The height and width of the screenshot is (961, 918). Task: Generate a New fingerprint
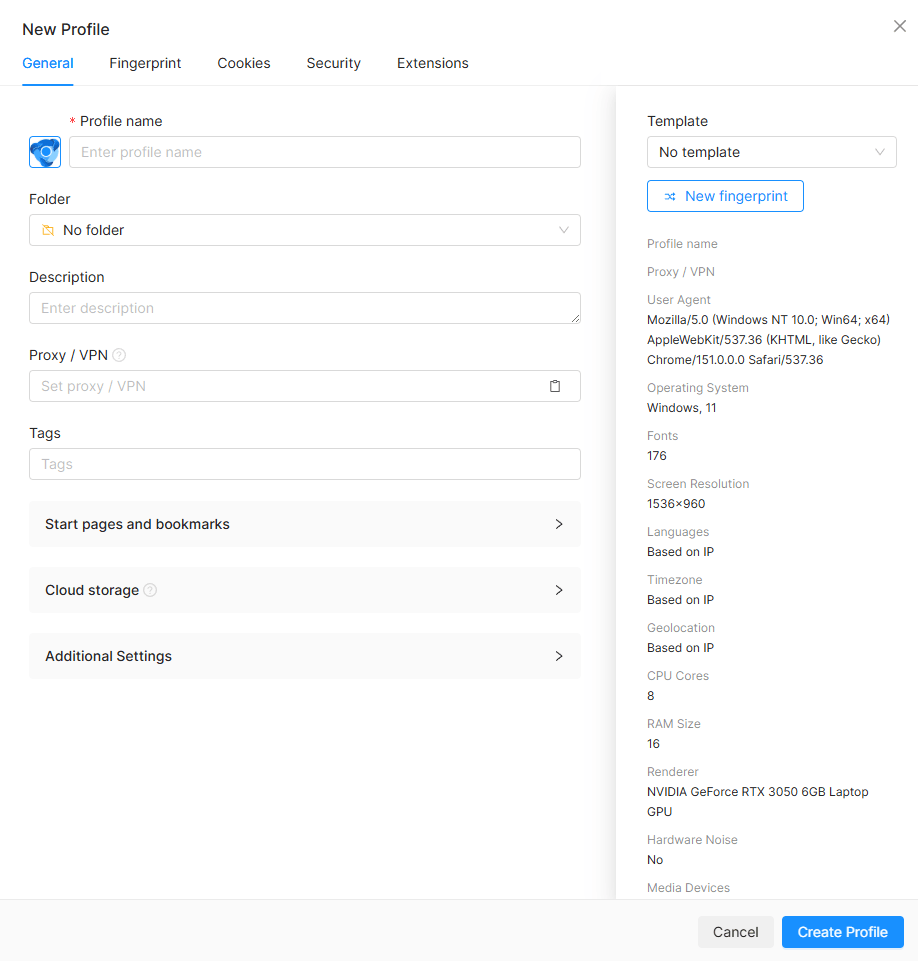tap(725, 196)
